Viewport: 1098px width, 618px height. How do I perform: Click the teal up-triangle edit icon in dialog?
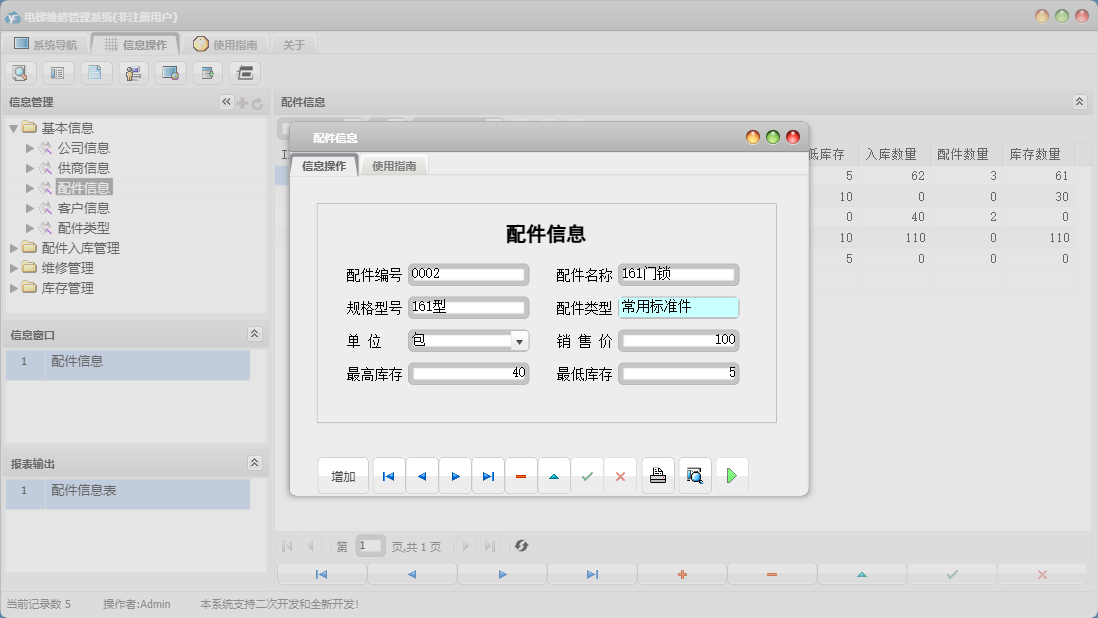pyautogui.click(x=554, y=477)
